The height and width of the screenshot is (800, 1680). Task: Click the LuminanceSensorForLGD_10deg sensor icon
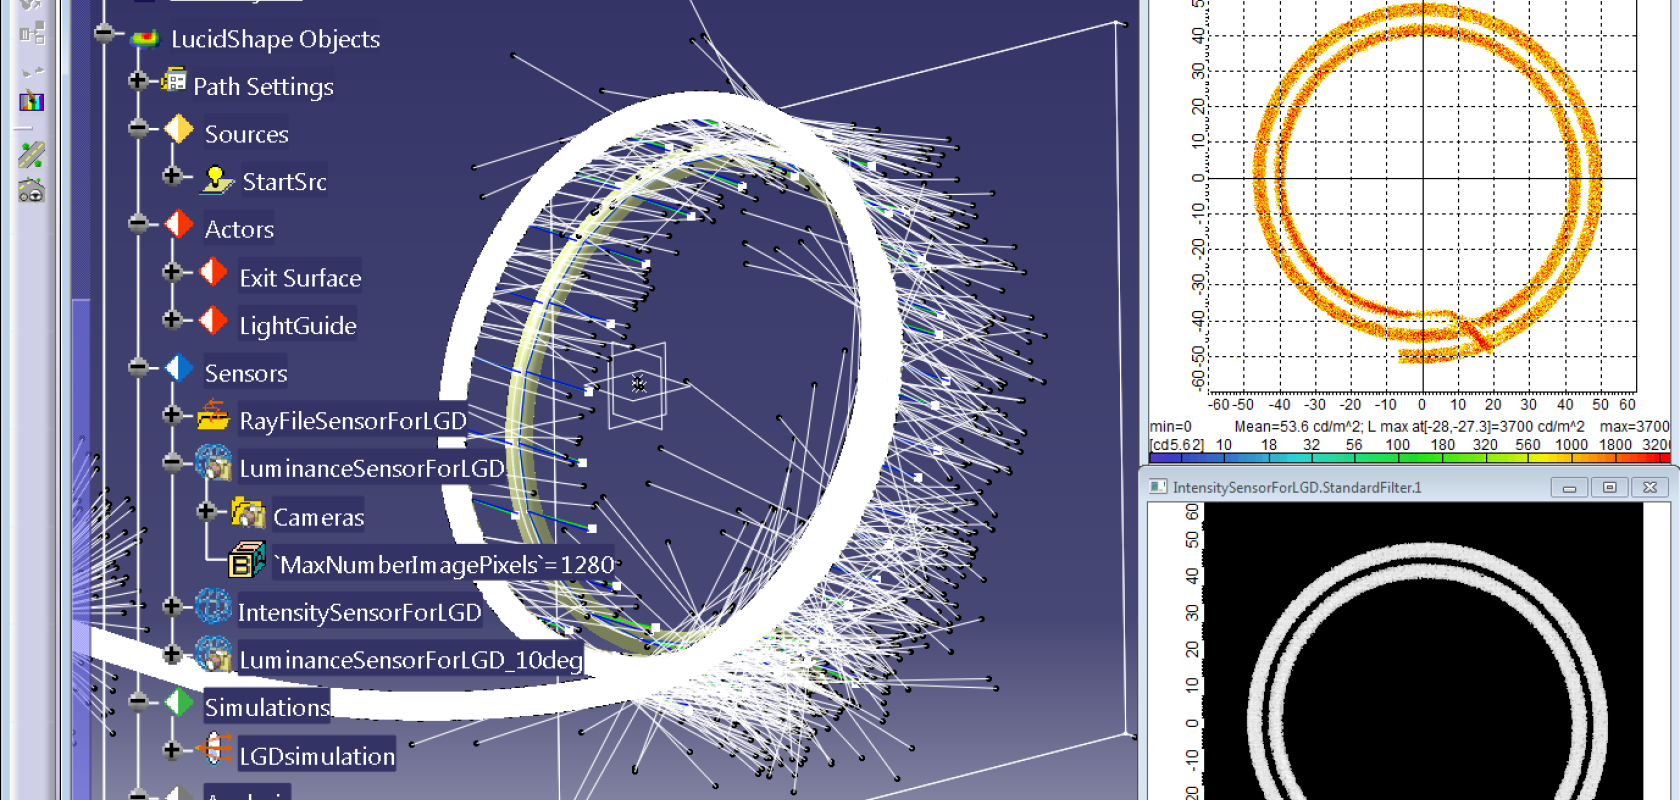(x=213, y=654)
